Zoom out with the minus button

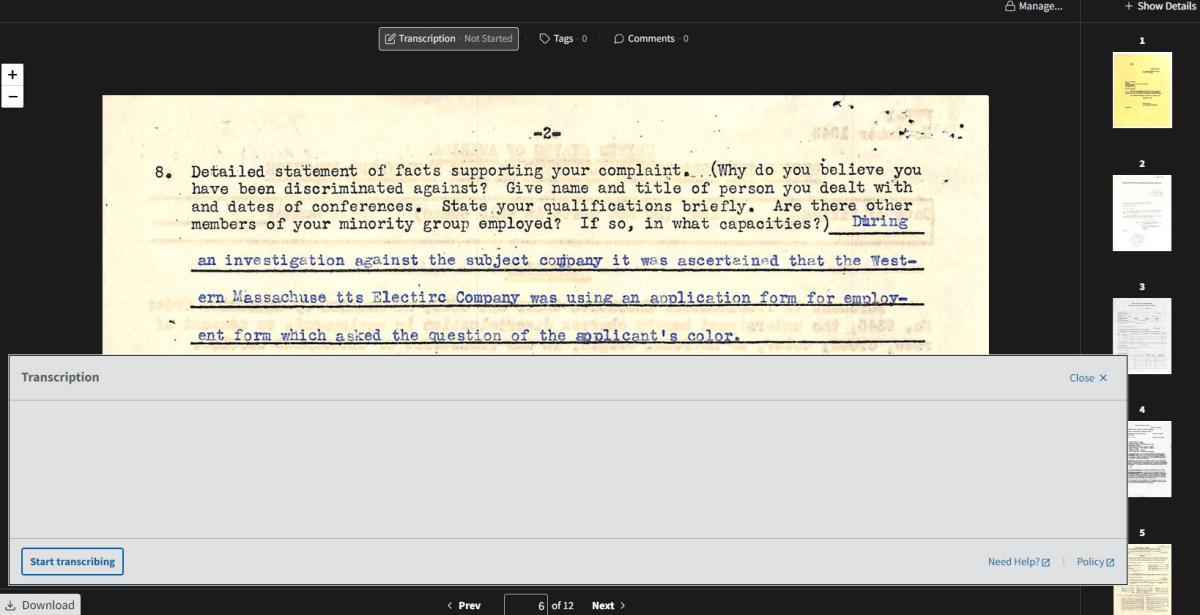click(x=12, y=97)
